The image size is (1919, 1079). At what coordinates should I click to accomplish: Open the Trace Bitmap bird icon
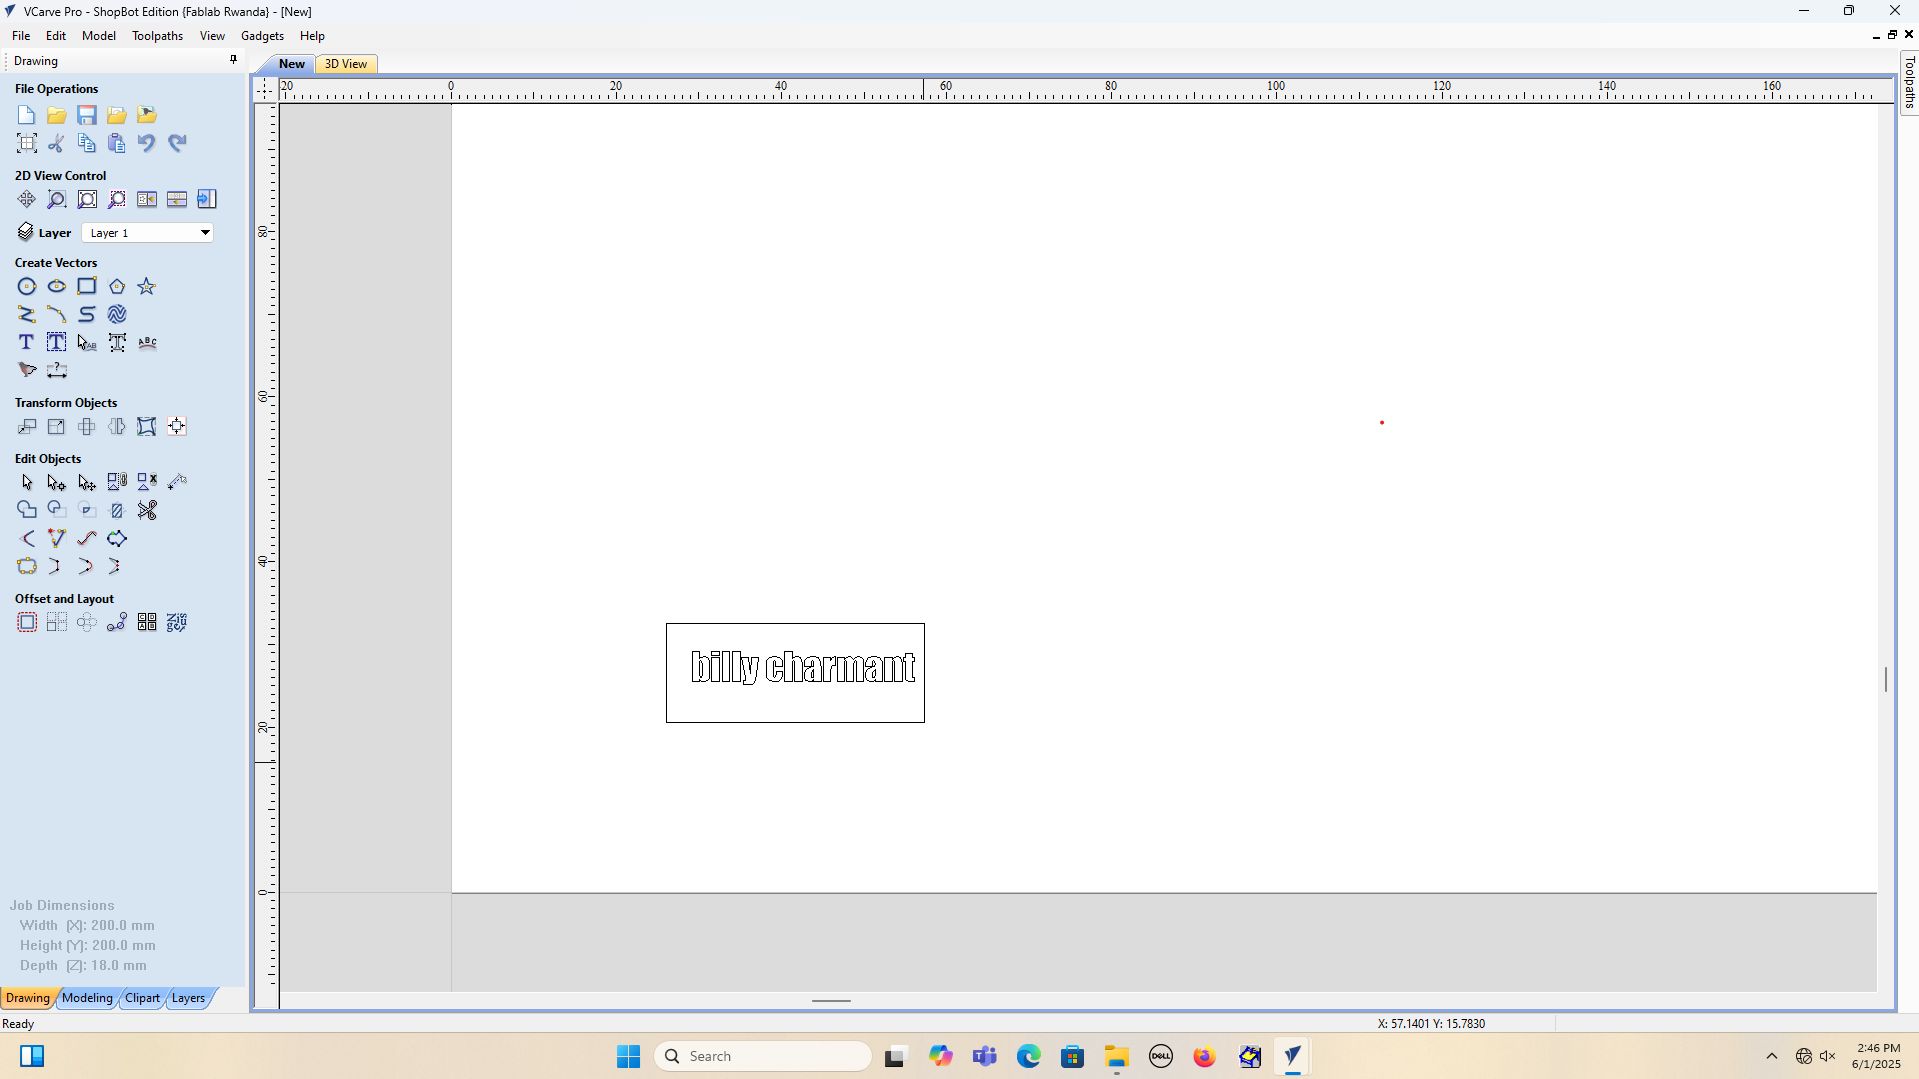point(27,370)
